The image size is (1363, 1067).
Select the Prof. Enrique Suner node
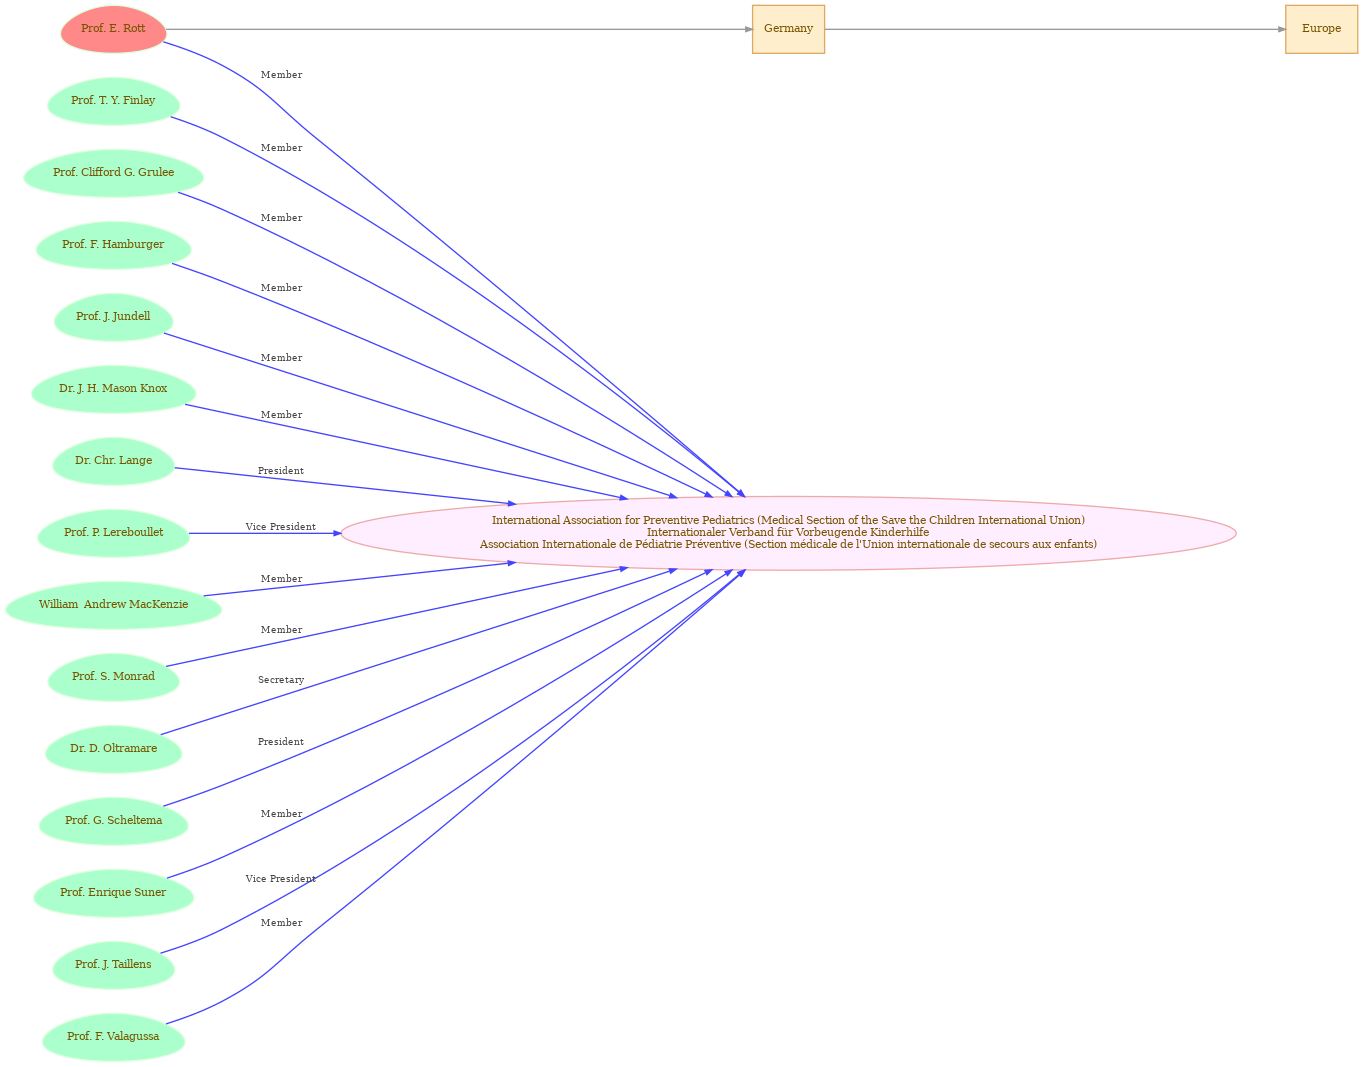(113, 893)
